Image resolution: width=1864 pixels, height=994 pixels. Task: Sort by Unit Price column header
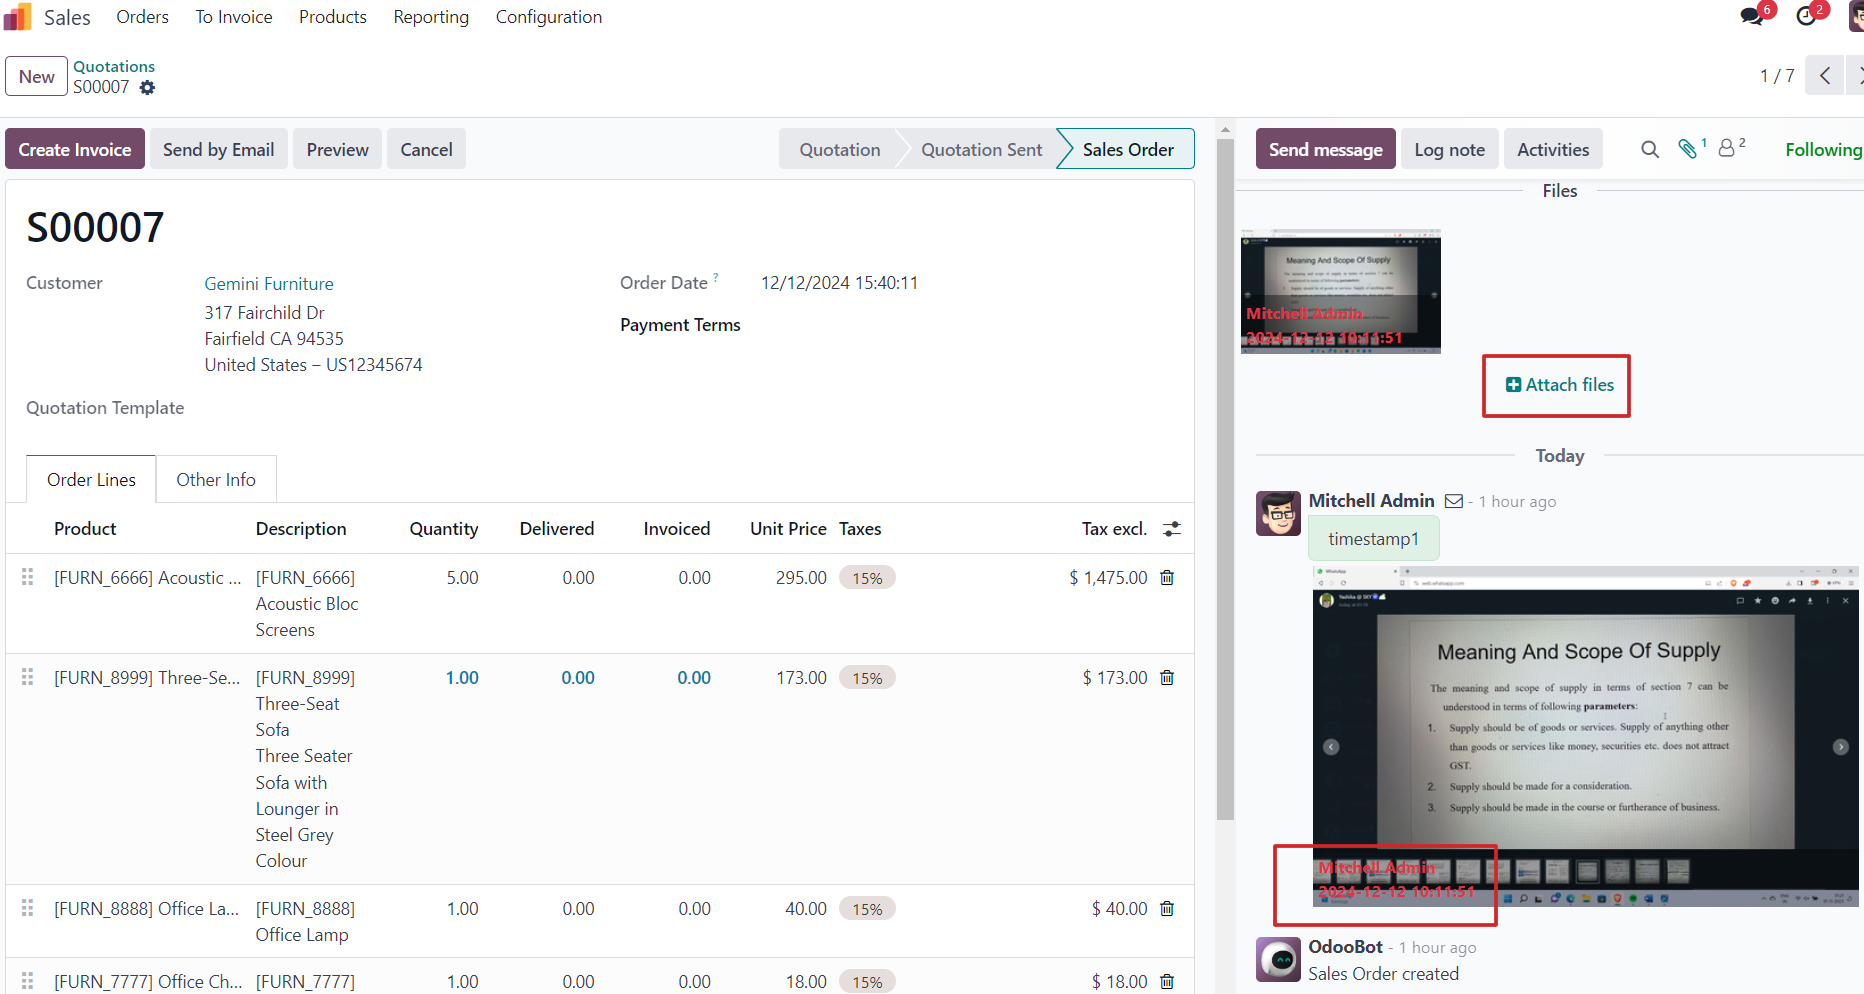788,529
